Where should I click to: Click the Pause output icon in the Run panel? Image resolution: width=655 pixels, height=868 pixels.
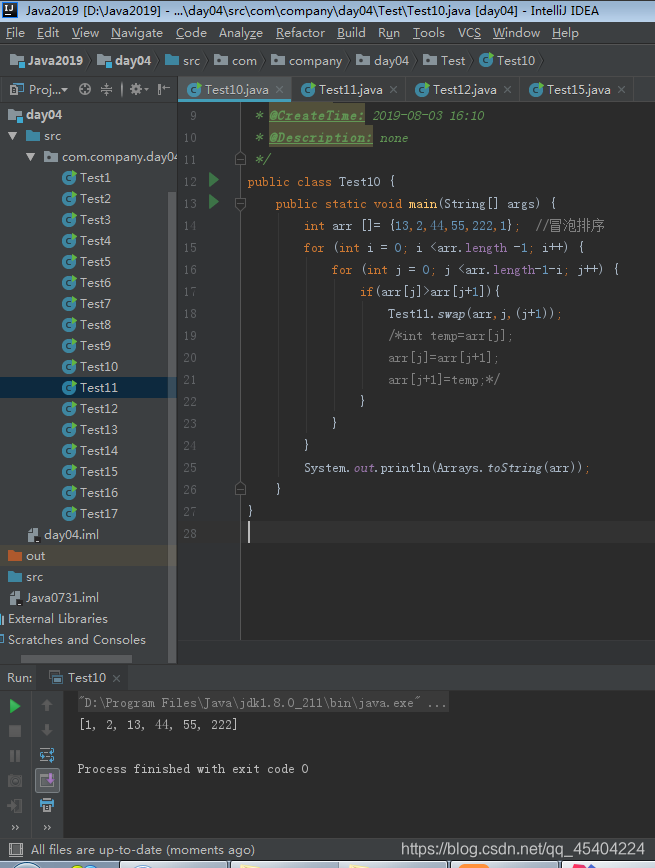point(15,756)
